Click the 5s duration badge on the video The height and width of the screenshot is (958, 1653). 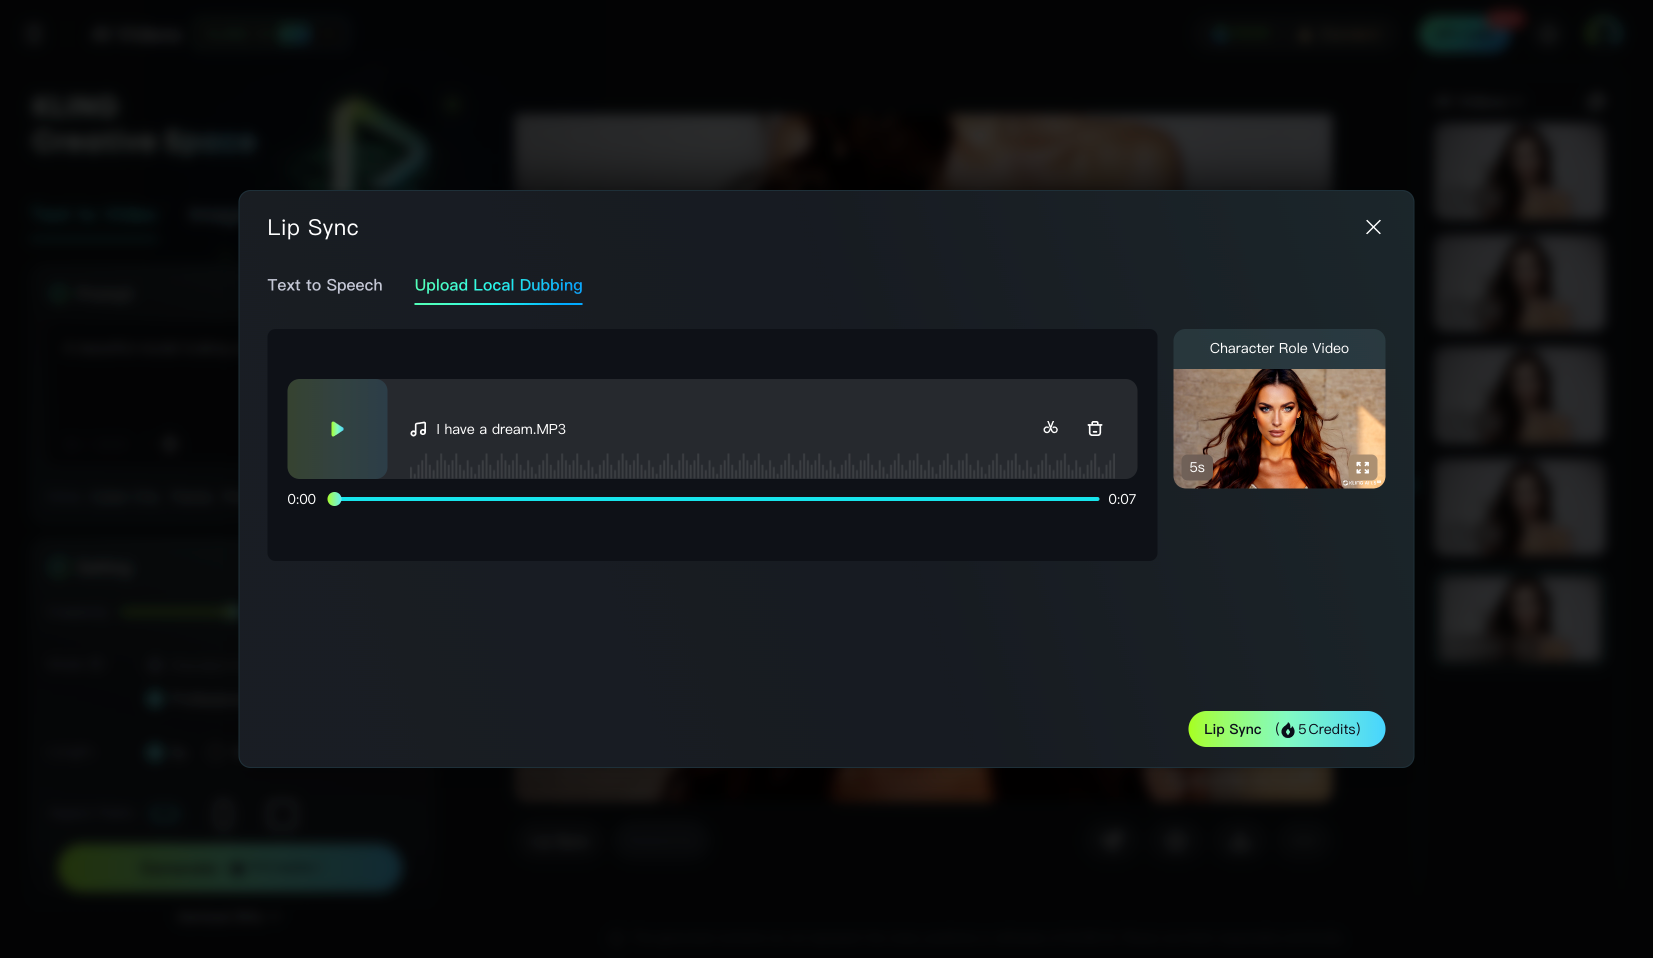(x=1196, y=467)
